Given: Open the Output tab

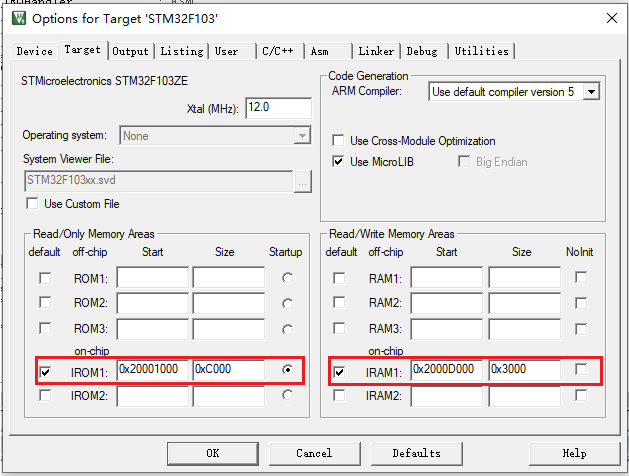Looking at the screenshot, I should pyautogui.click(x=130, y=51).
